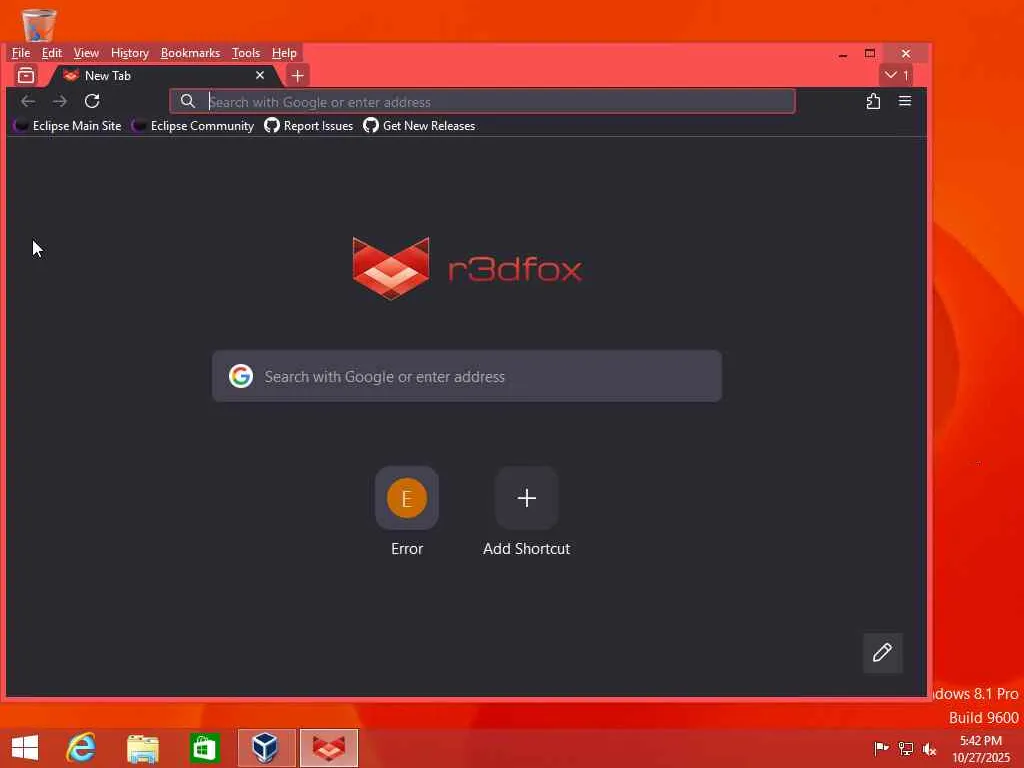Open Eclipse Main Site bookmark
Image resolution: width=1024 pixels, height=768 pixels.
(x=67, y=126)
